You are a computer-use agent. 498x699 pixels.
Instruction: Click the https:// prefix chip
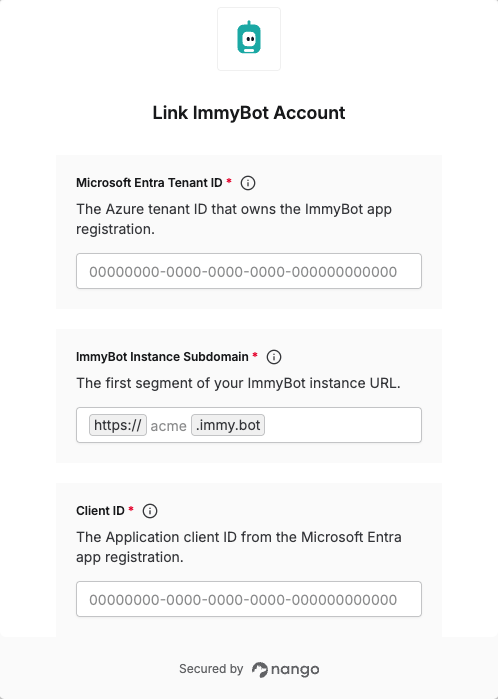tap(118, 425)
